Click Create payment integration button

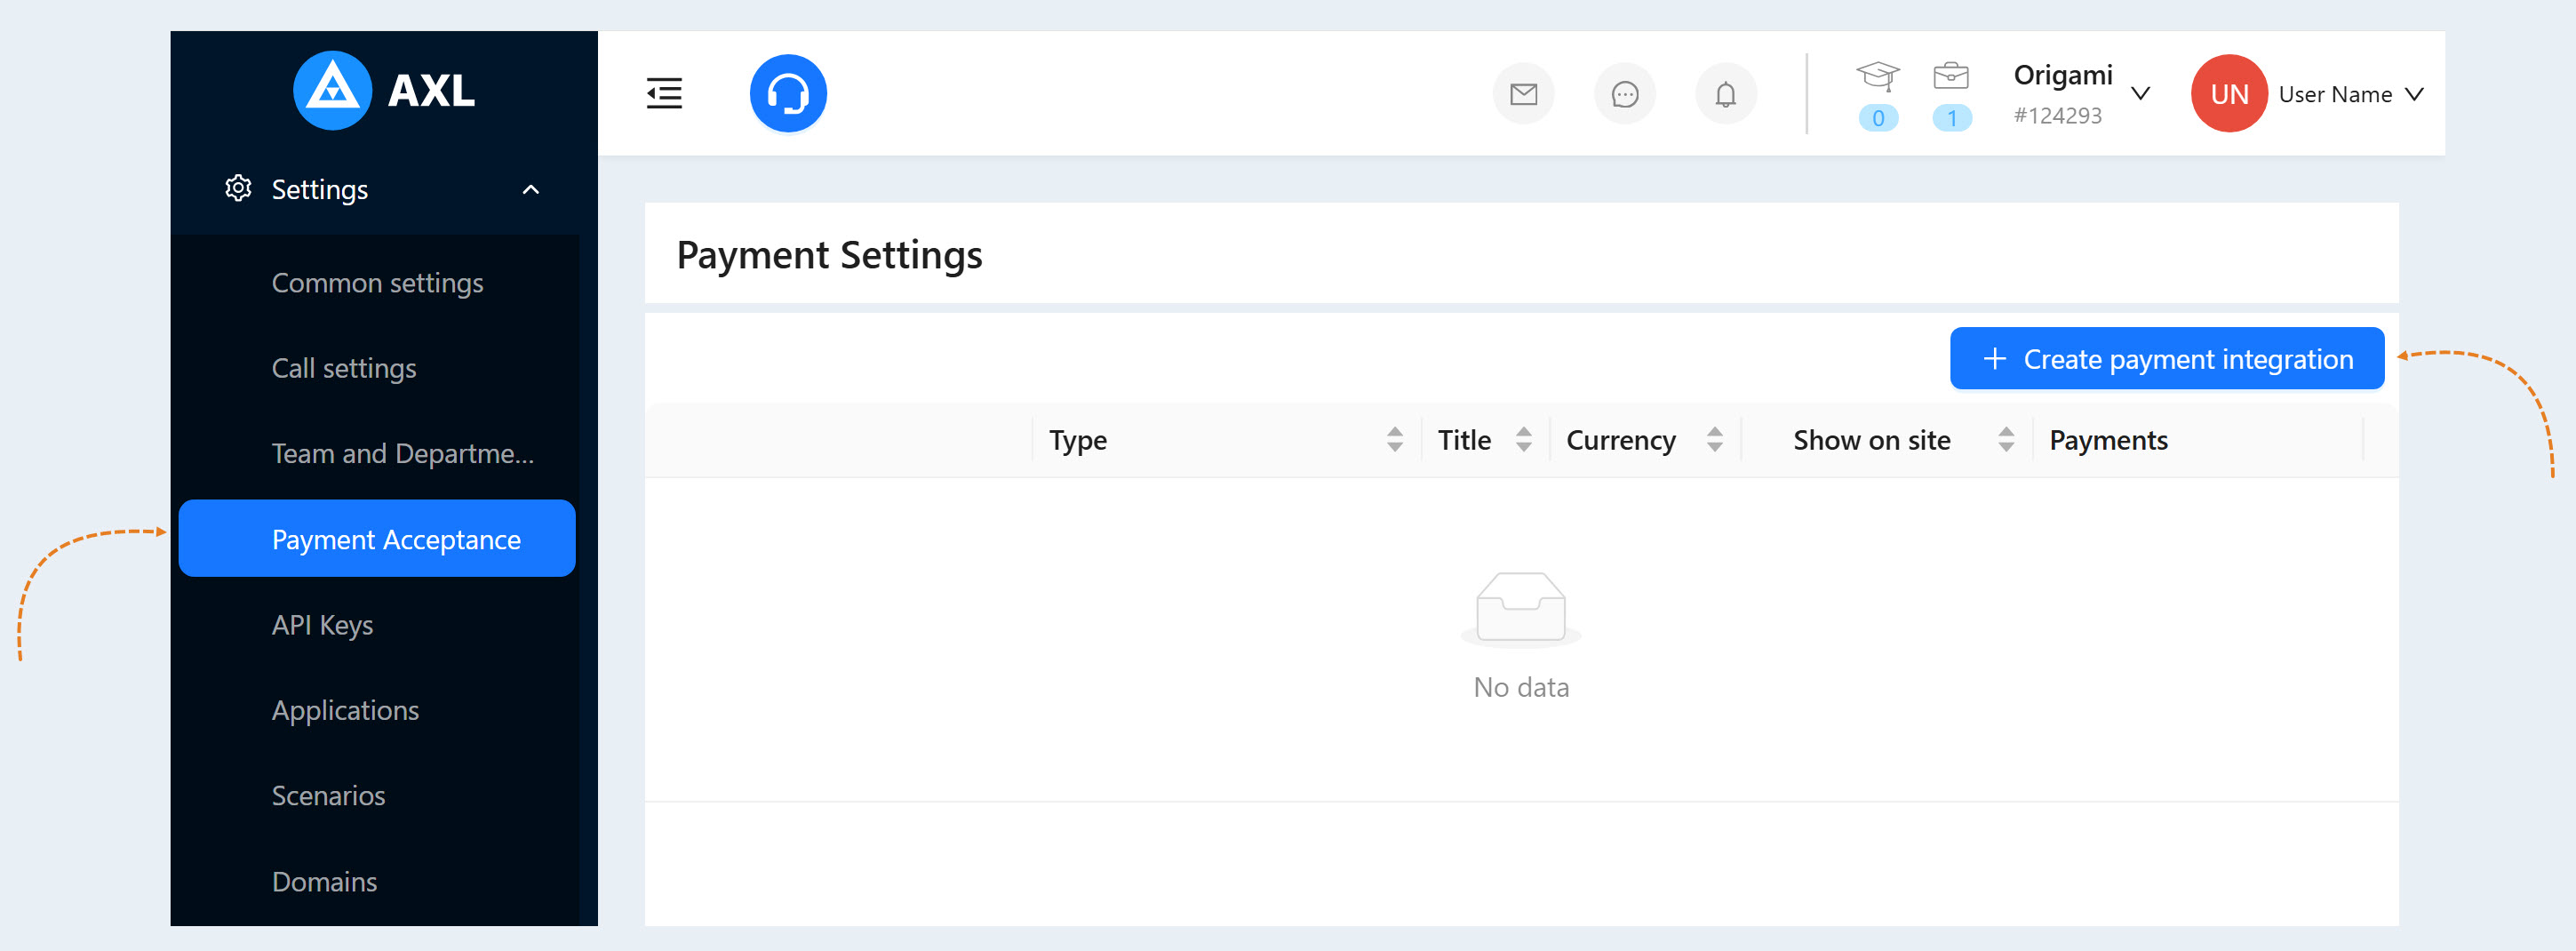click(x=2167, y=358)
